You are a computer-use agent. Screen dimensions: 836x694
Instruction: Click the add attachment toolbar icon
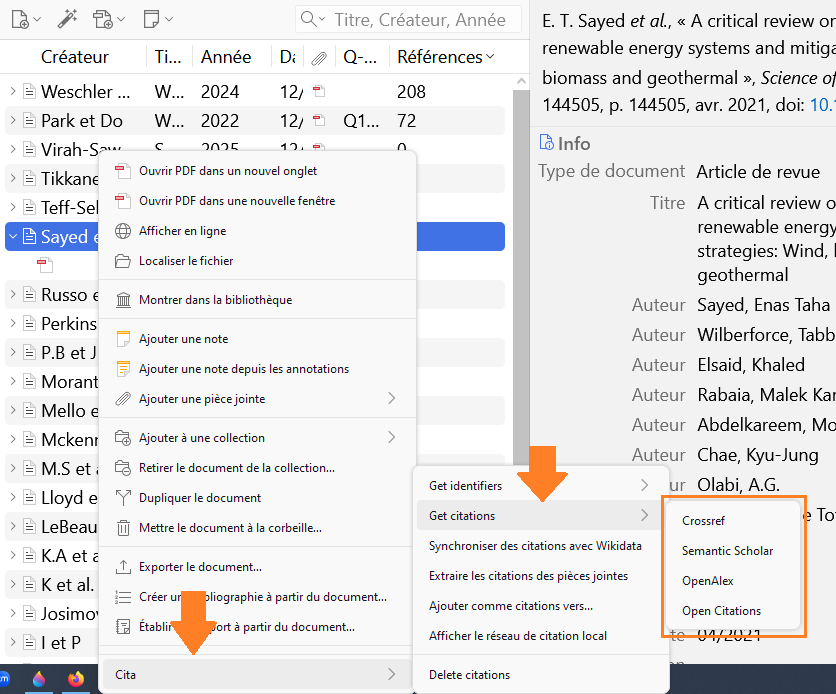[x=103, y=19]
